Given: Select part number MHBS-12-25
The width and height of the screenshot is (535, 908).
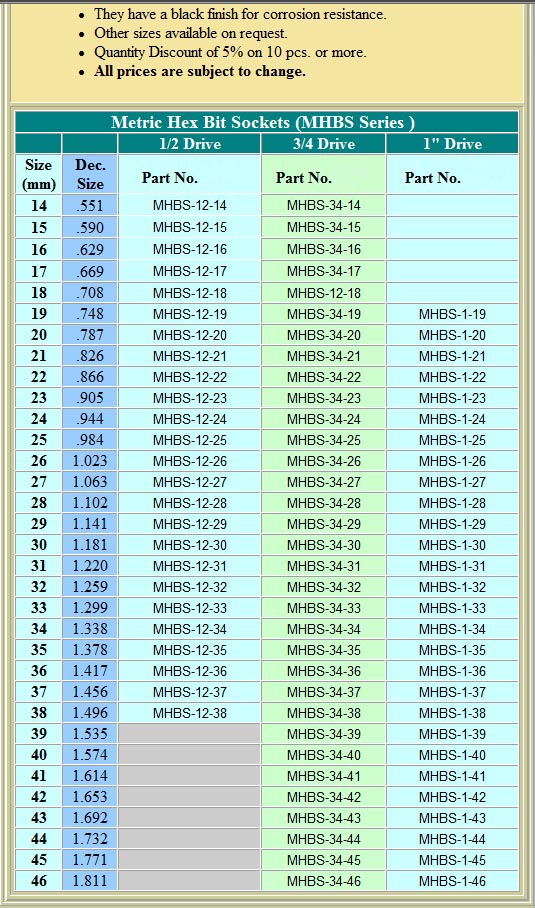Looking at the screenshot, I should pyautogui.click(x=189, y=440).
